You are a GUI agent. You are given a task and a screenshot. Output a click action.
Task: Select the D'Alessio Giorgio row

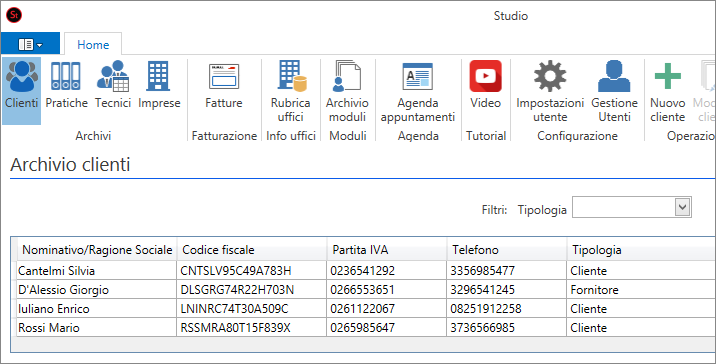pyautogui.click(x=365, y=290)
